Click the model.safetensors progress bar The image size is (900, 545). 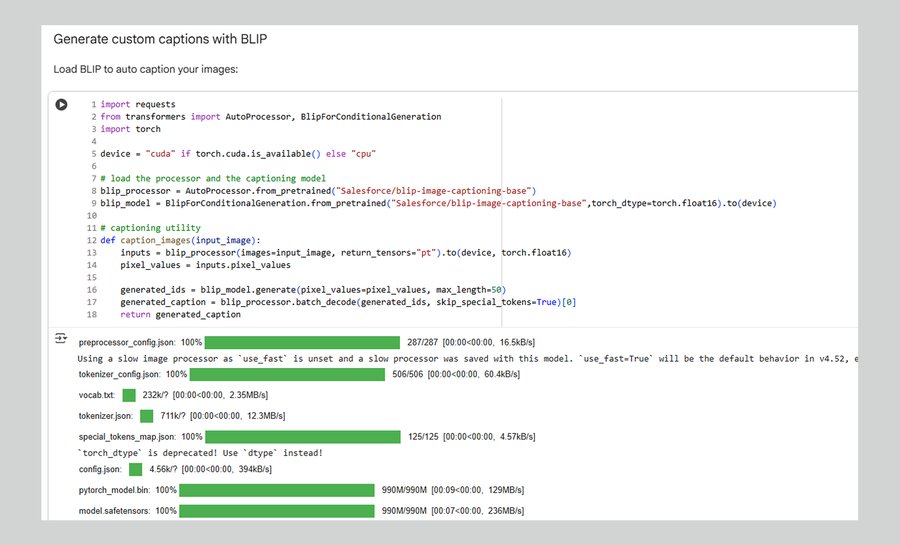[x=277, y=511]
